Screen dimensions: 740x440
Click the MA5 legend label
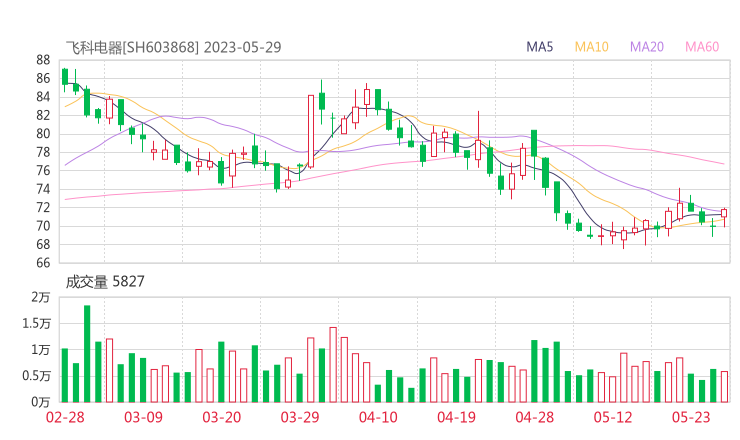(x=539, y=47)
